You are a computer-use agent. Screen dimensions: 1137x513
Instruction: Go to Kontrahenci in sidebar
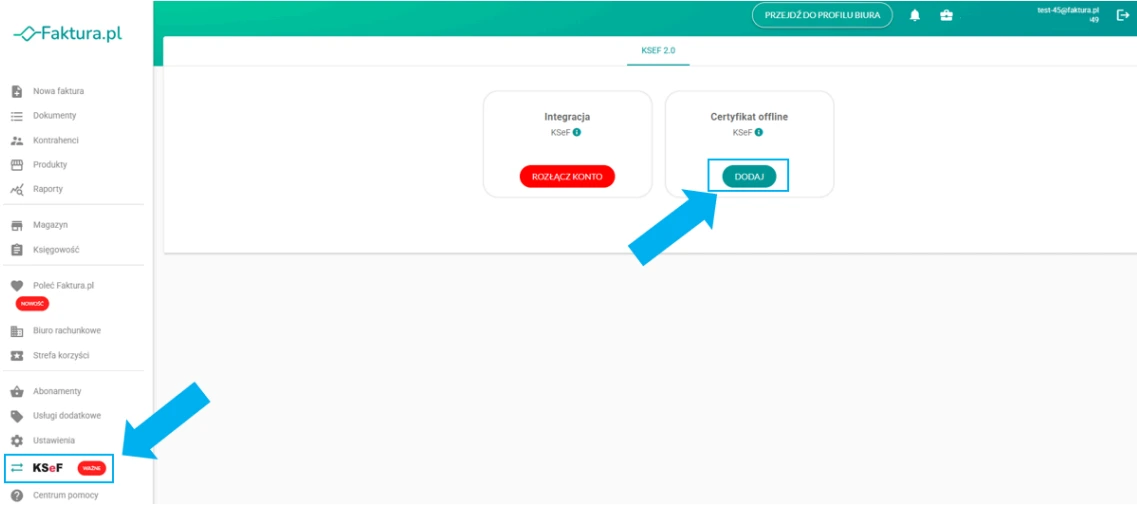56,141
